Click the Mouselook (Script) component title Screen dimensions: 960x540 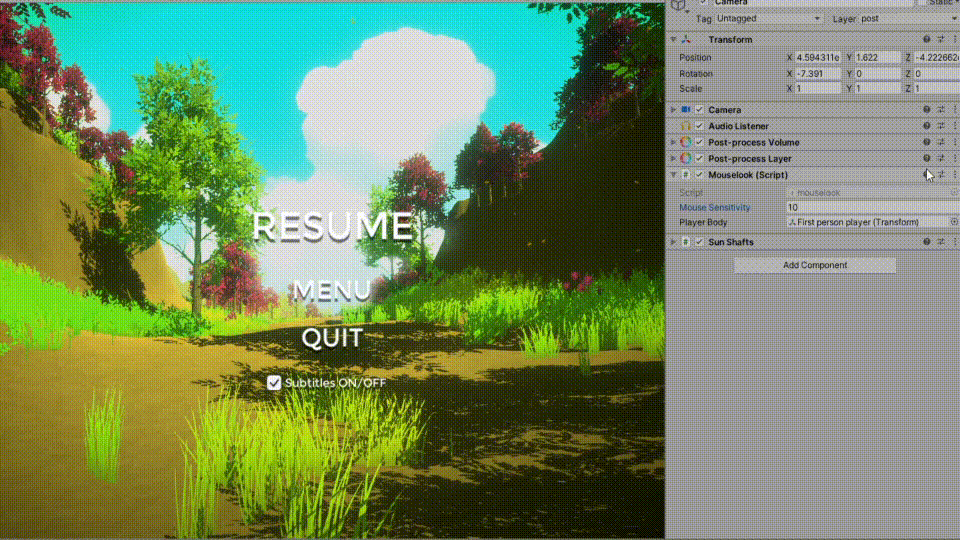748,174
